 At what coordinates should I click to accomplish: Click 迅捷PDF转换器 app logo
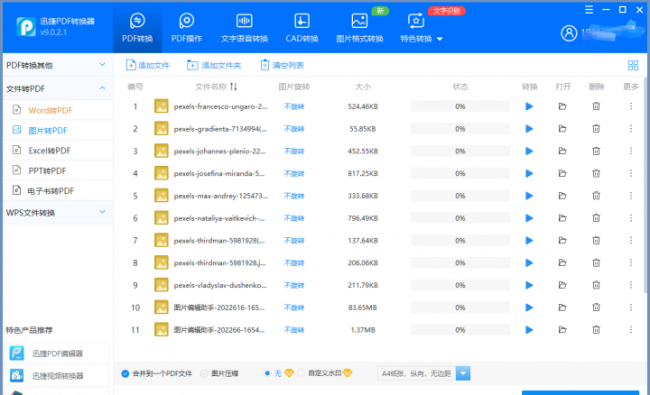pyautogui.click(x=26, y=27)
